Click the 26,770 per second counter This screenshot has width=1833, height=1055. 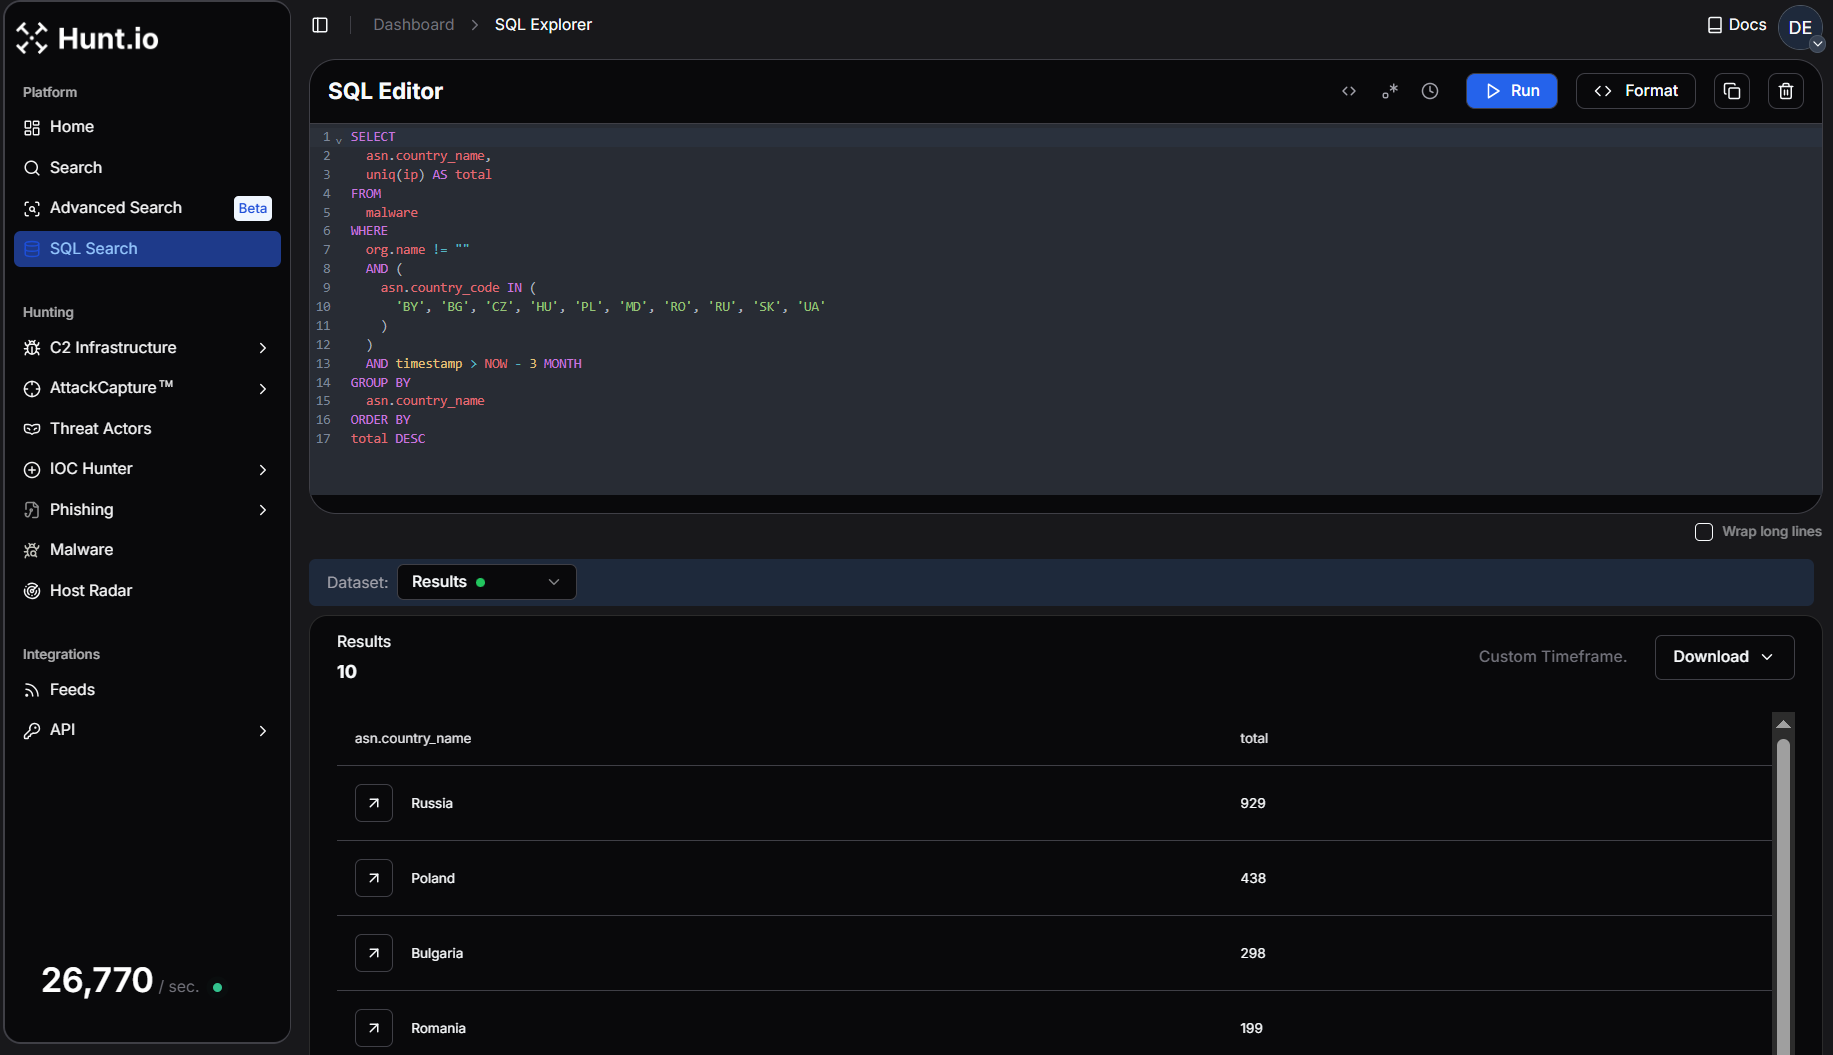click(x=120, y=981)
